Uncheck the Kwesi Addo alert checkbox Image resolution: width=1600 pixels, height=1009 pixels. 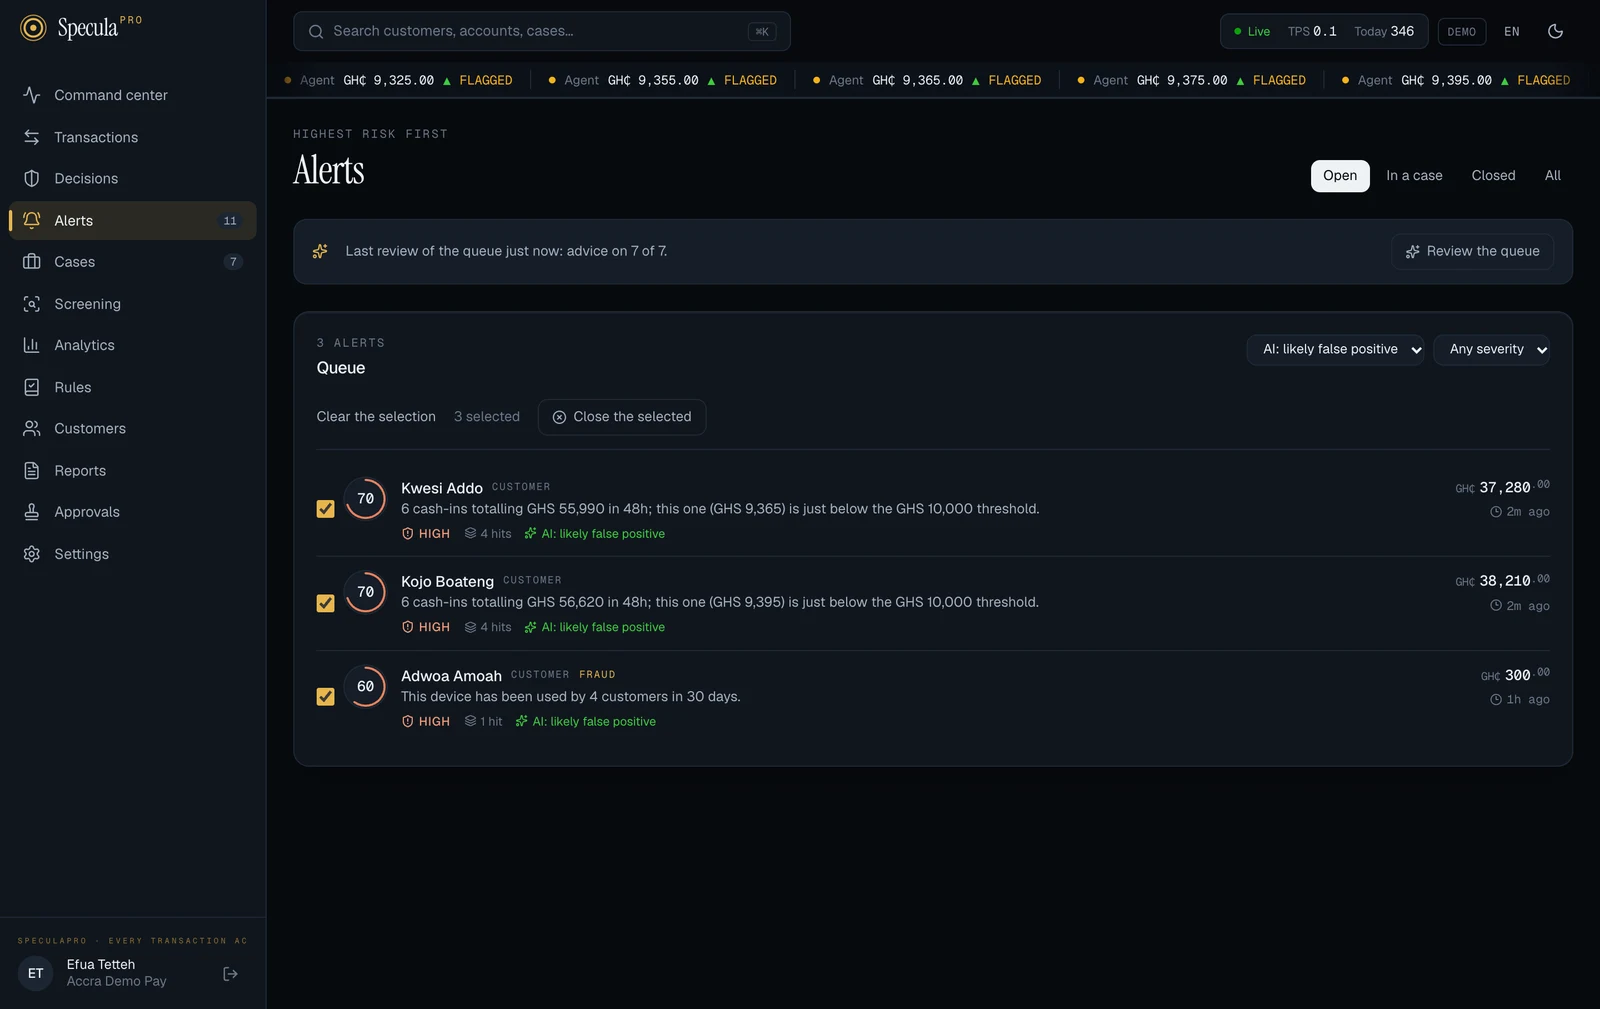[325, 509]
